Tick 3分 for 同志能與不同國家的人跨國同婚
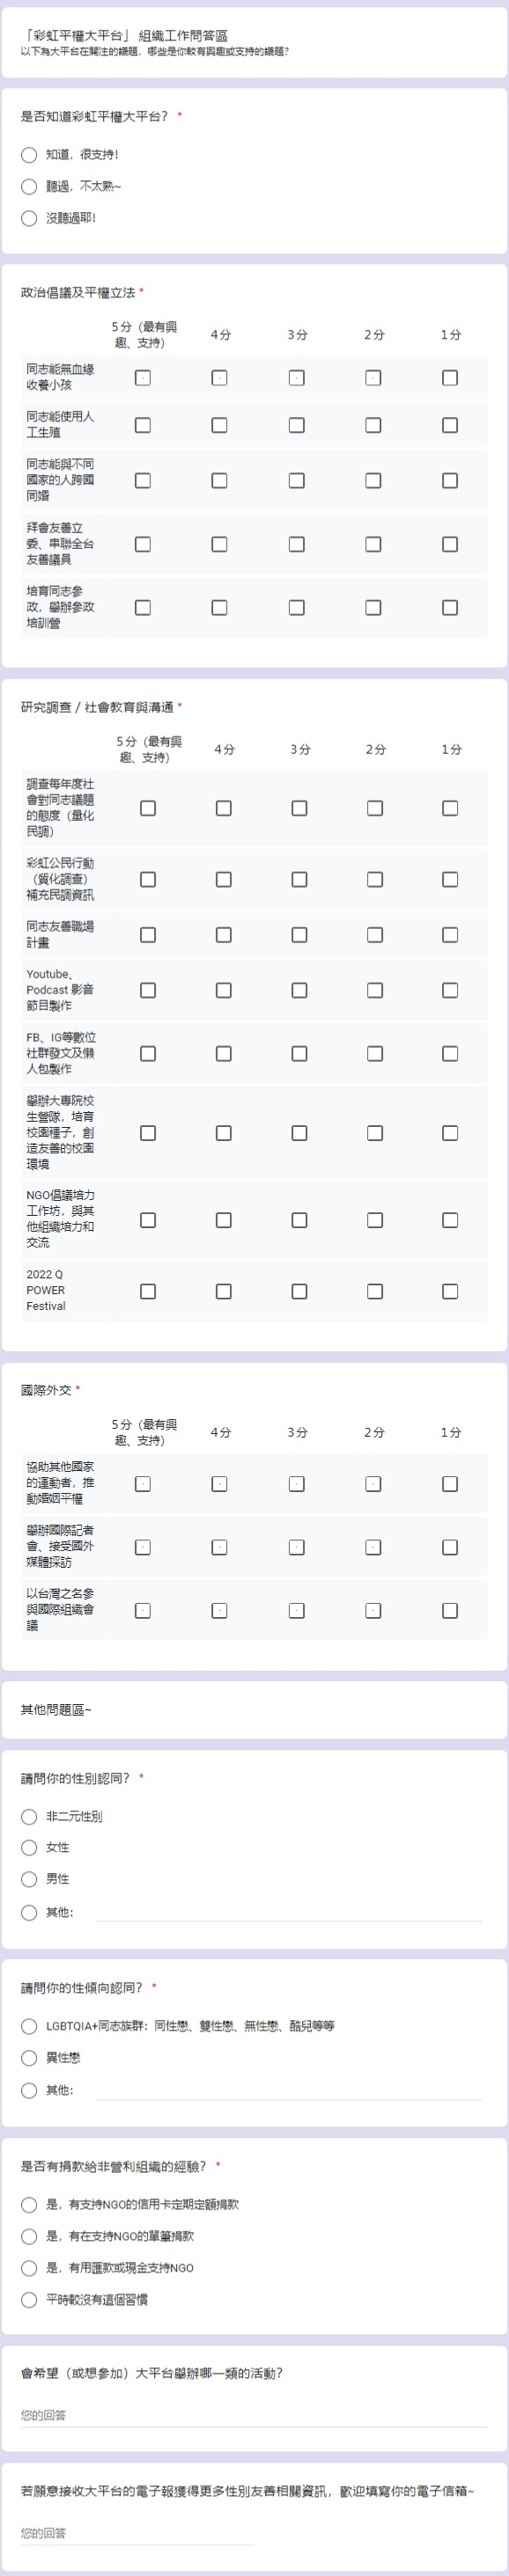Viewport: 509px width, 2576px height. click(x=297, y=481)
